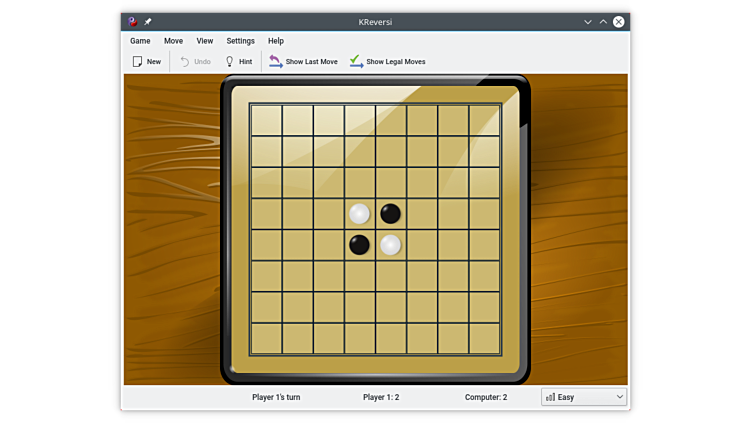
Task: Open the View menu
Action: coord(205,41)
